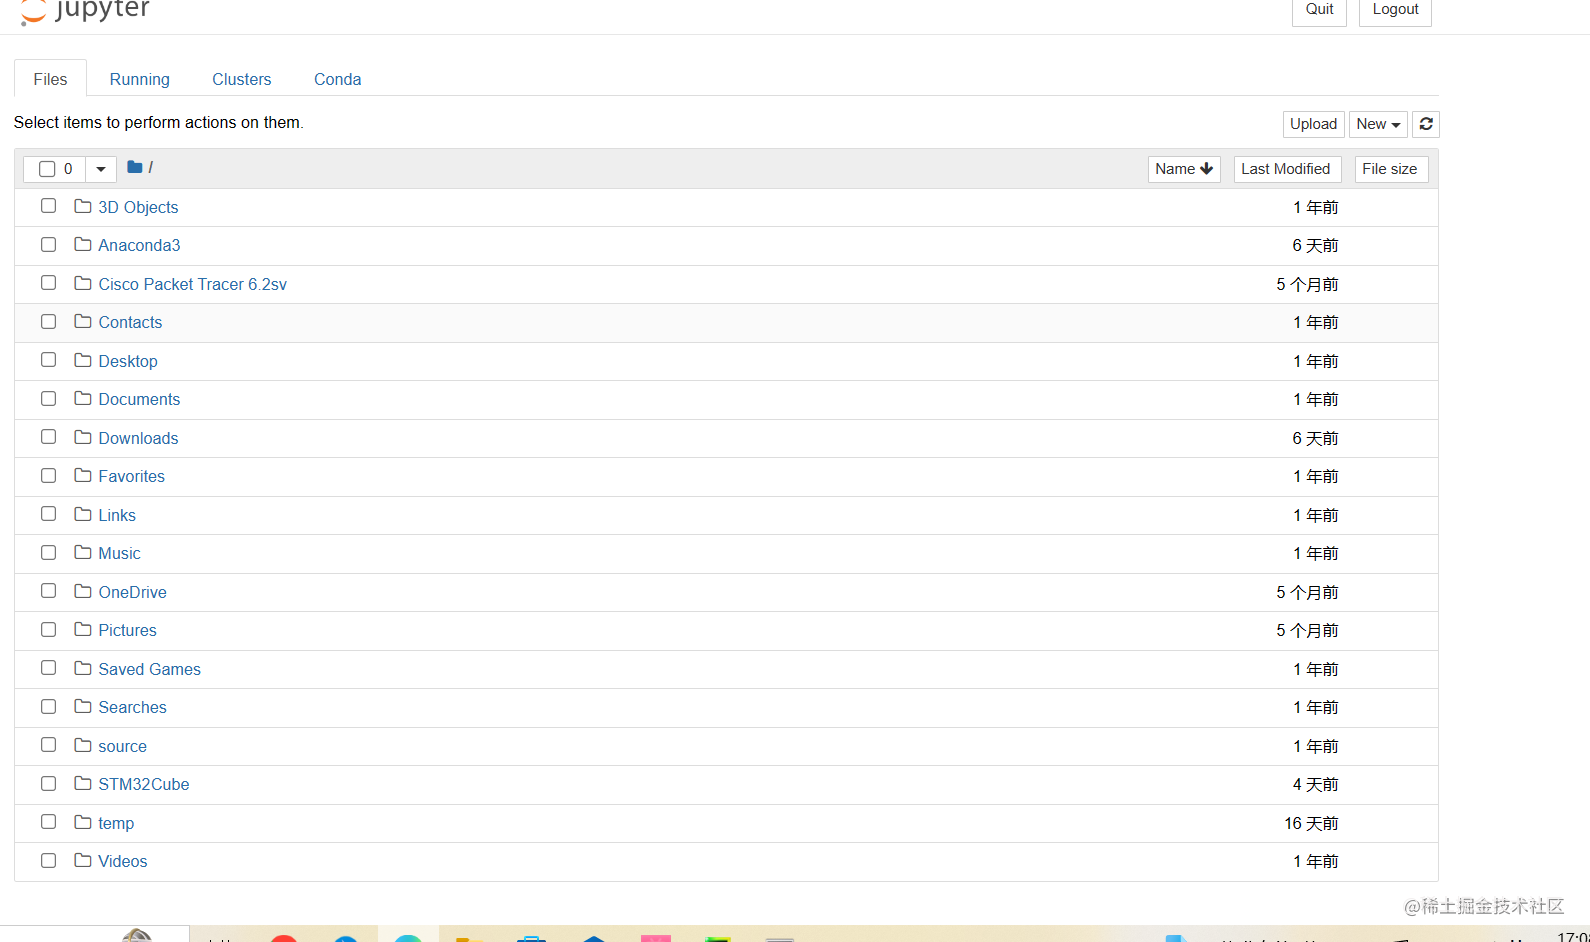Check the box for Documents

coord(48,398)
